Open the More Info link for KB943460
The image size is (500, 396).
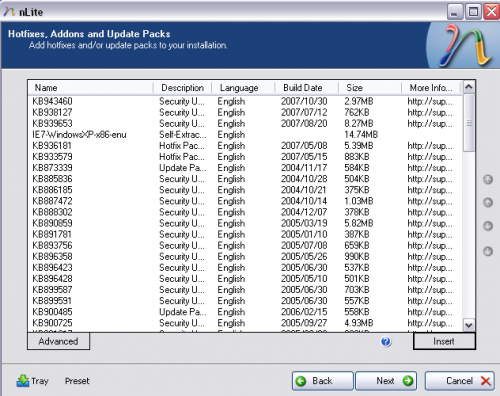click(430, 101)
